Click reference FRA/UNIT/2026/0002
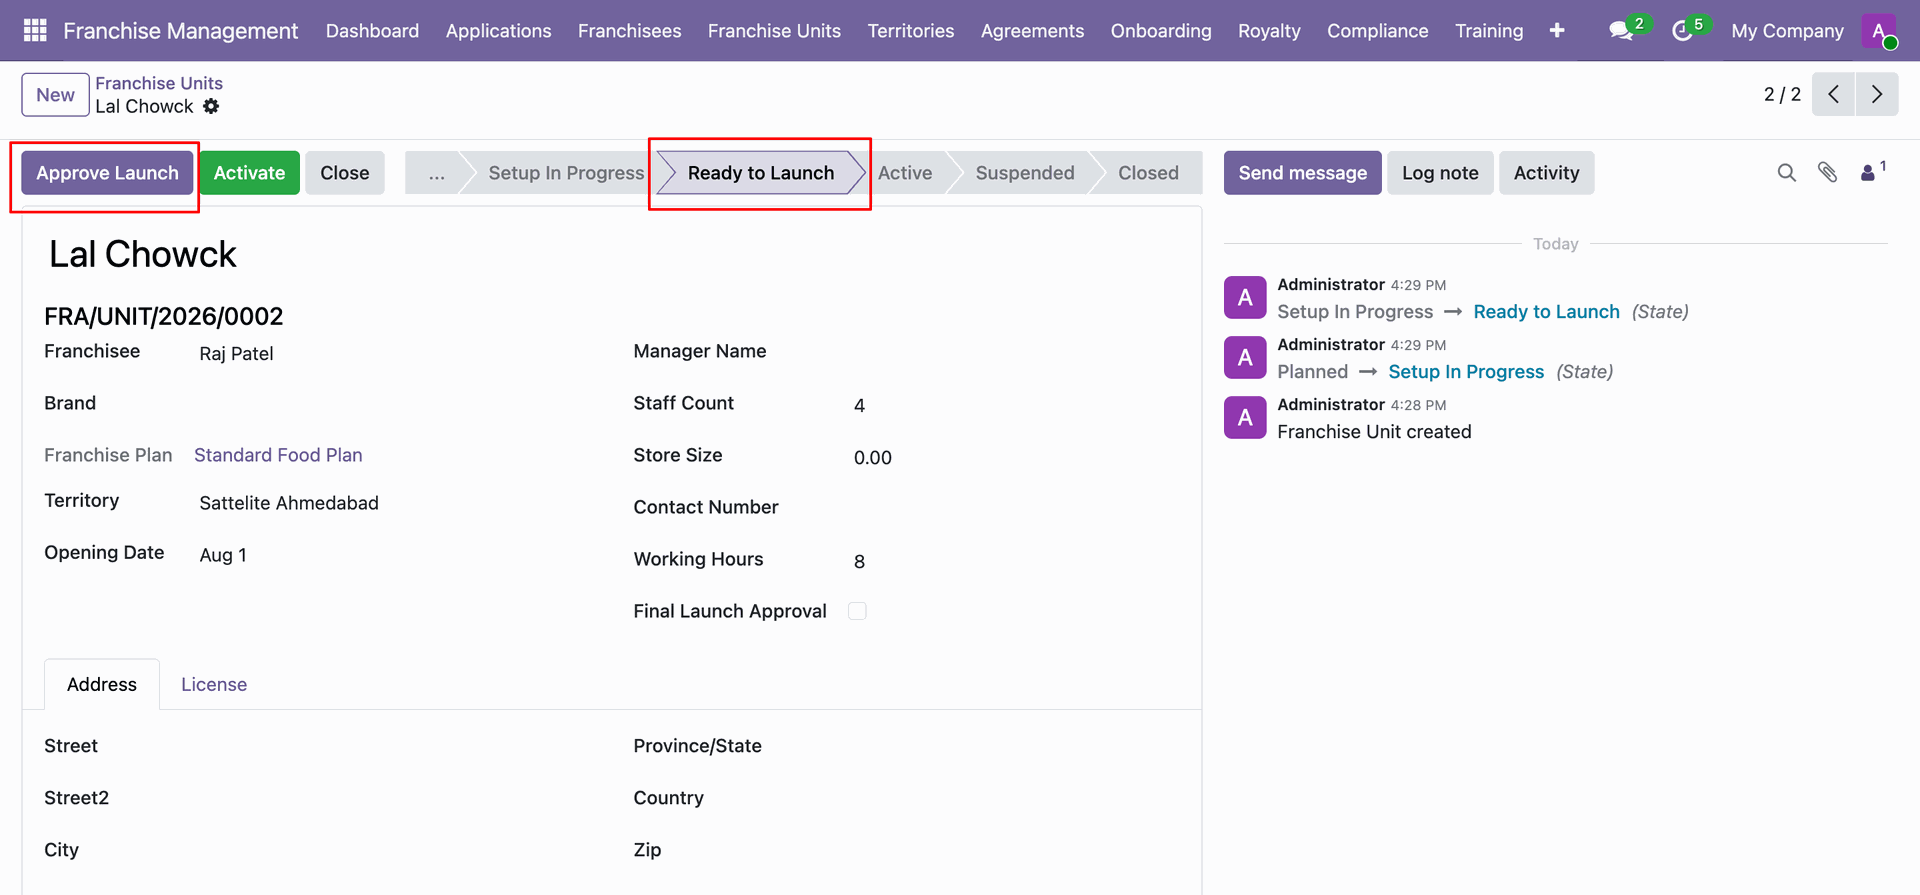 coord(164,316)
